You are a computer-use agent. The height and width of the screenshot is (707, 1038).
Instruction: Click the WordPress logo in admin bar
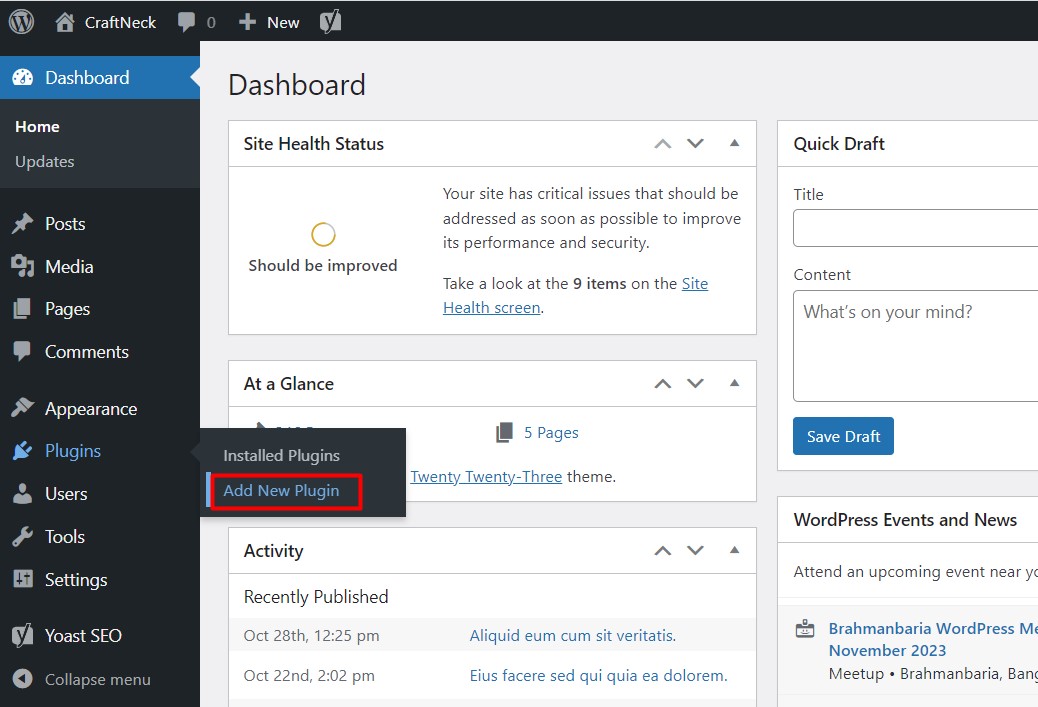pos(21,22)
